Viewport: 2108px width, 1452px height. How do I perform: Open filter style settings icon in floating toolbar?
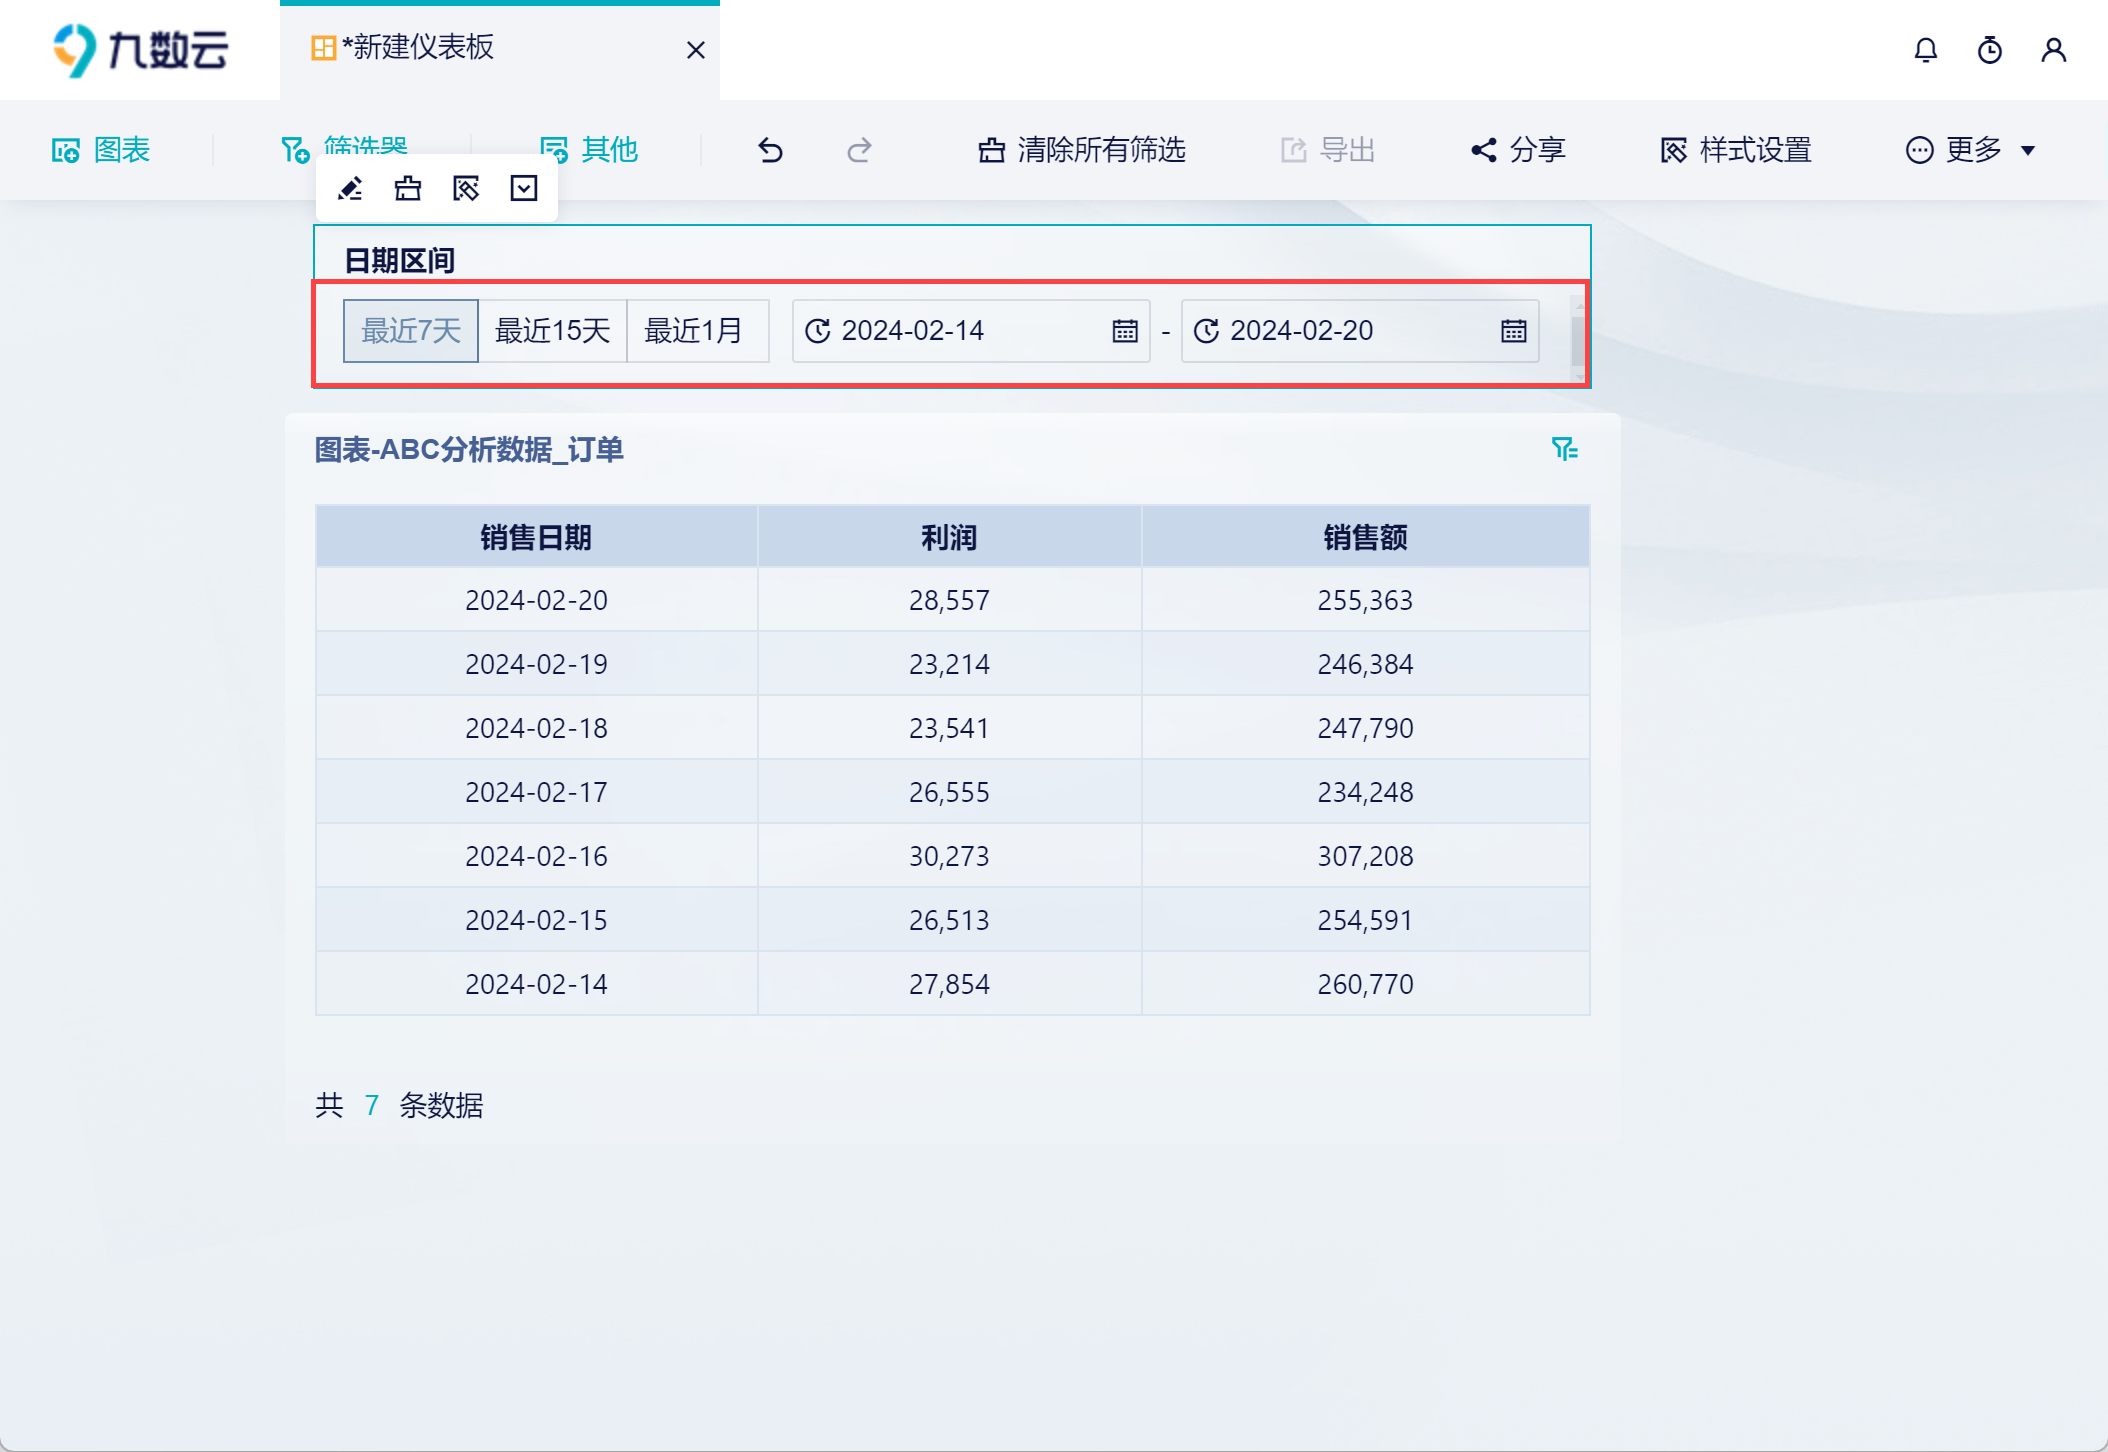[466, 188]
